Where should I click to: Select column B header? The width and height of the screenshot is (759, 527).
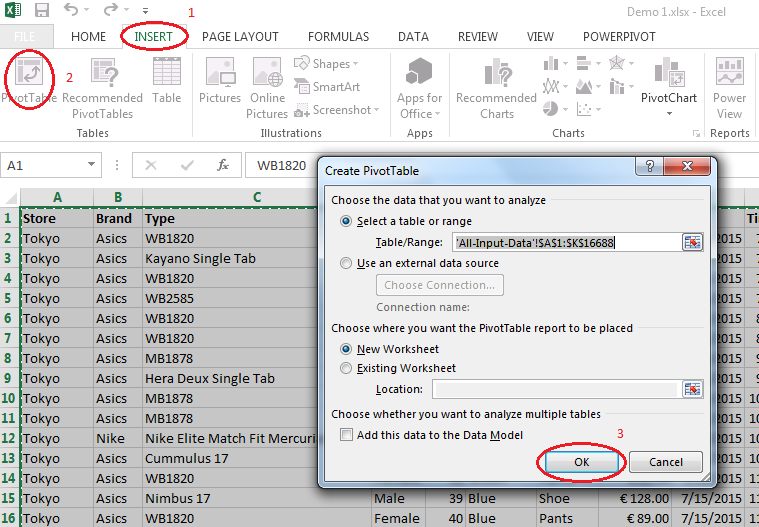pos(118,197)
